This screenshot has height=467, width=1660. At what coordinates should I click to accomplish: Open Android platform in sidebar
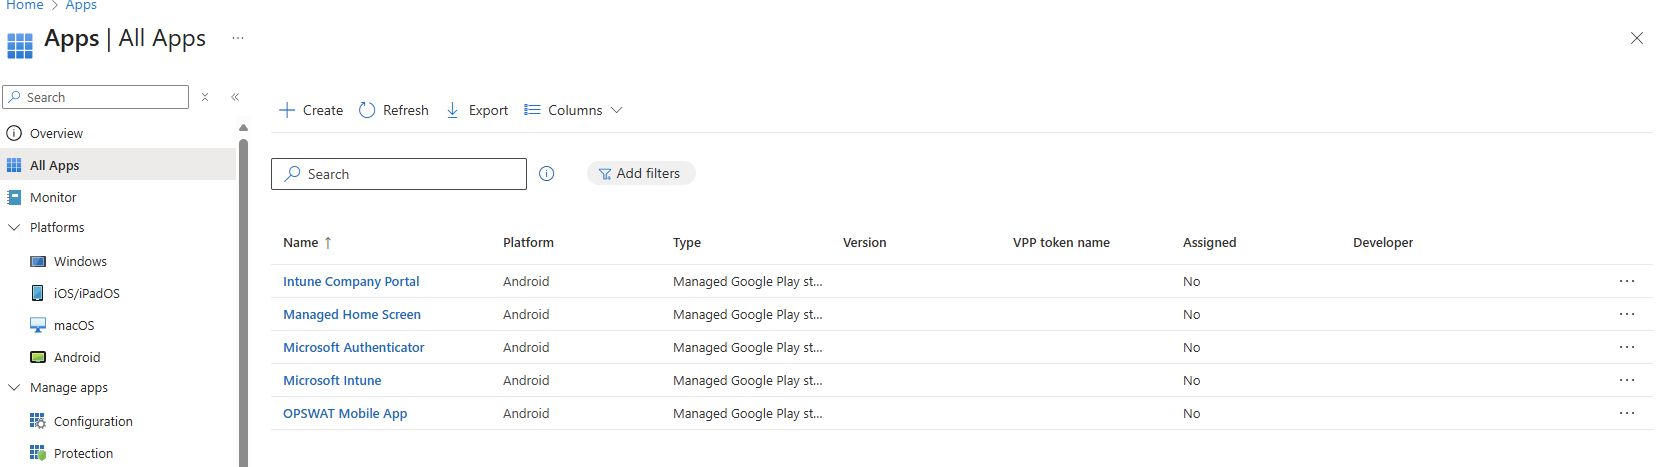coord(76,357)
